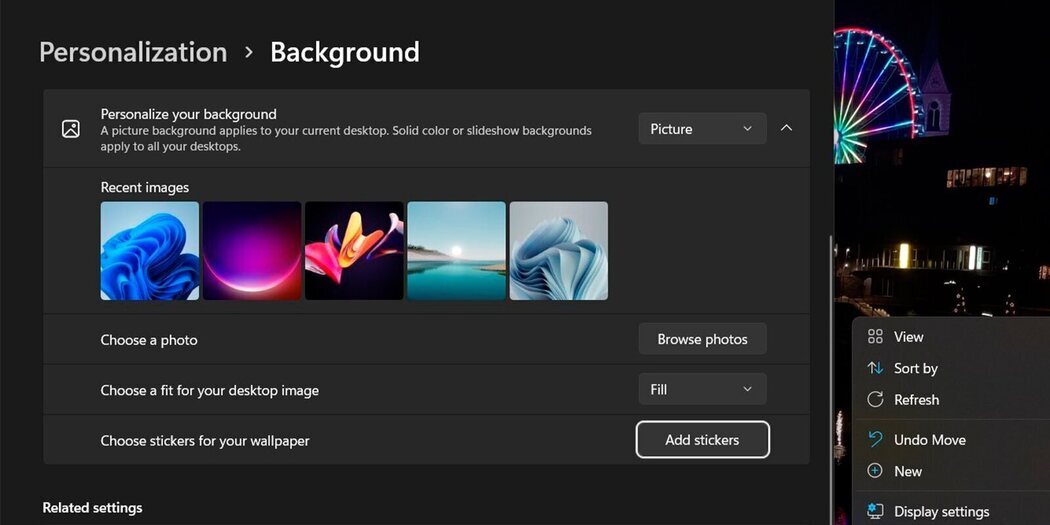
Task: Choose the colorful flower wallpaper thumbnail
Action: point(354,251)
